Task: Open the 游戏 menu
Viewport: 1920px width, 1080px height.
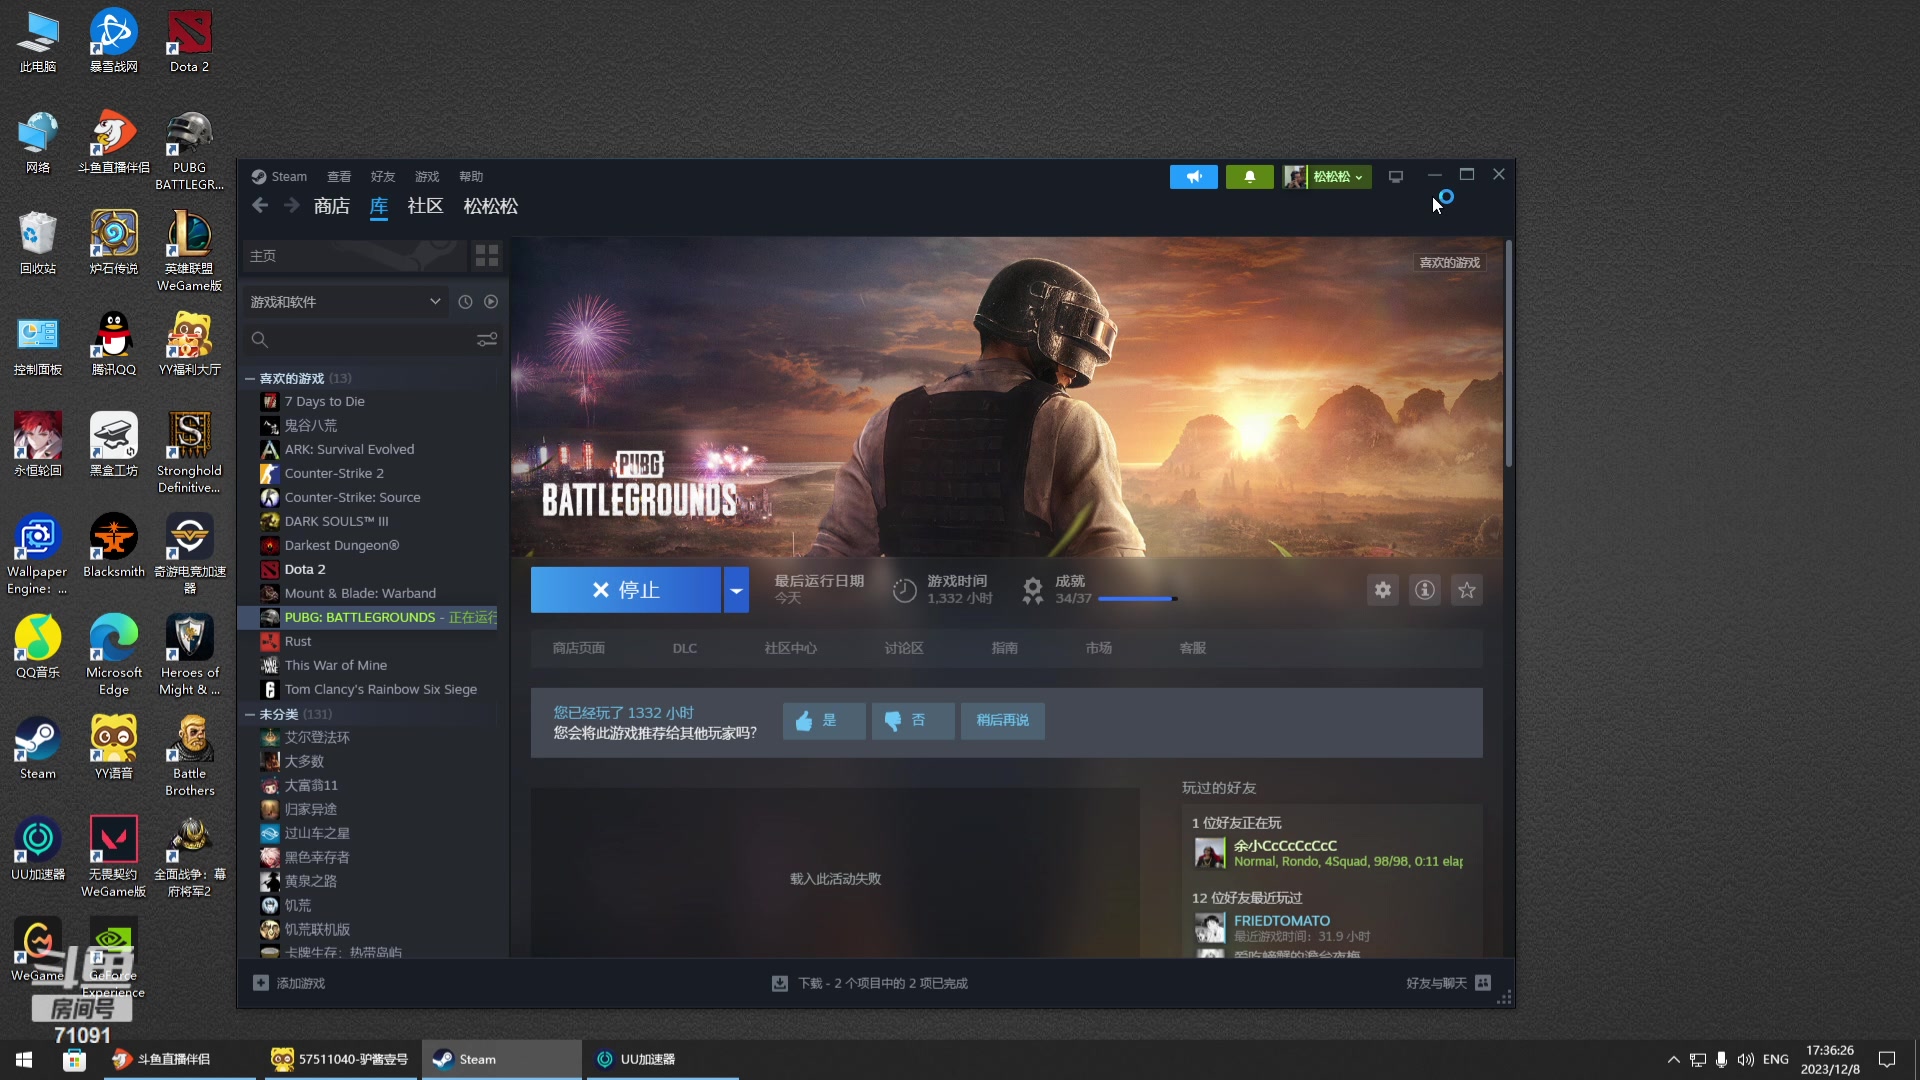Action: click(x=427, y=177)
